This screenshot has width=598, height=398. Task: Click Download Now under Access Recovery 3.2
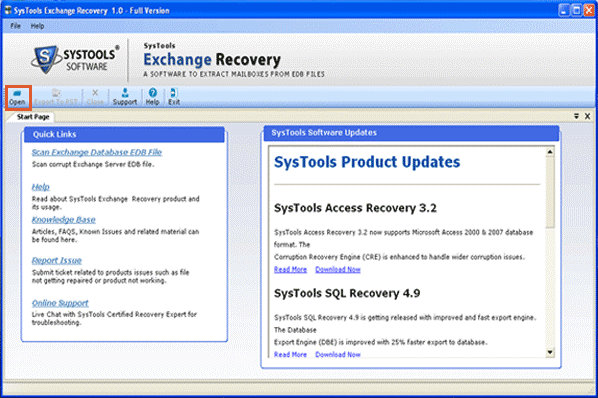(338, 270)
